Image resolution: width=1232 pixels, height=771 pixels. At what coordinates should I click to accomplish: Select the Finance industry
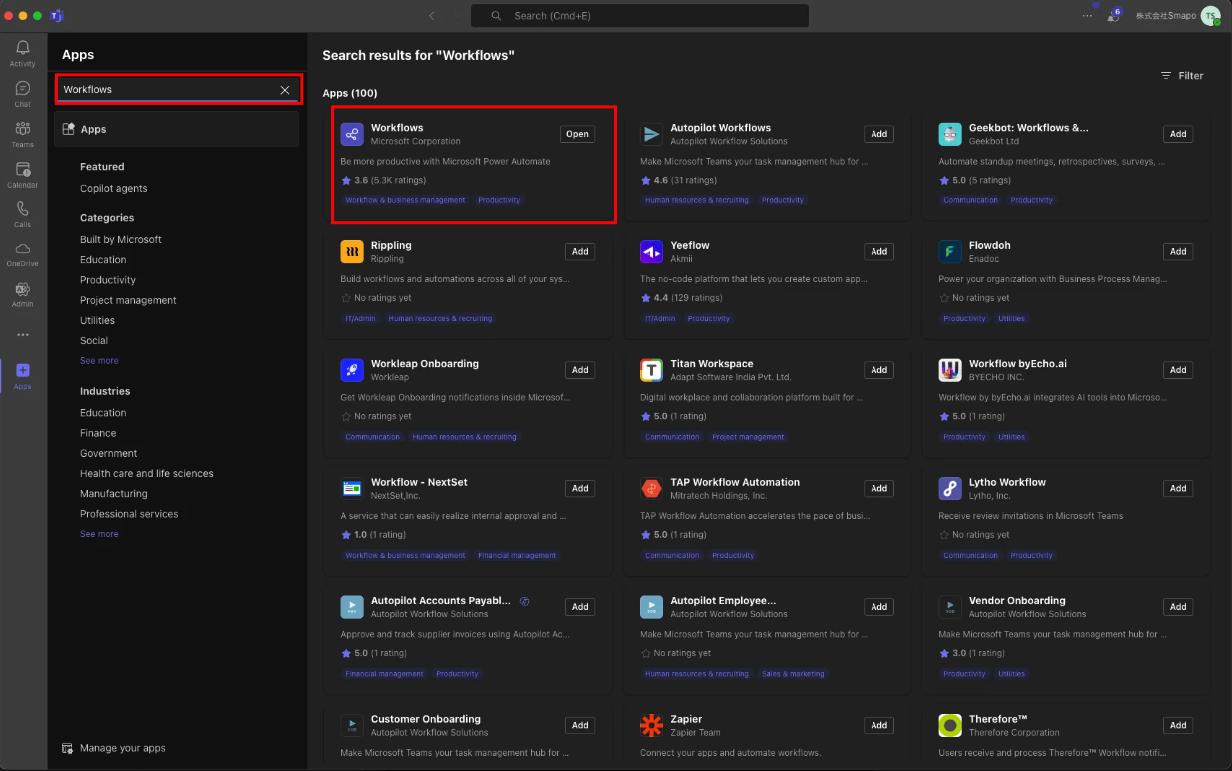click(x=98, y=433)
